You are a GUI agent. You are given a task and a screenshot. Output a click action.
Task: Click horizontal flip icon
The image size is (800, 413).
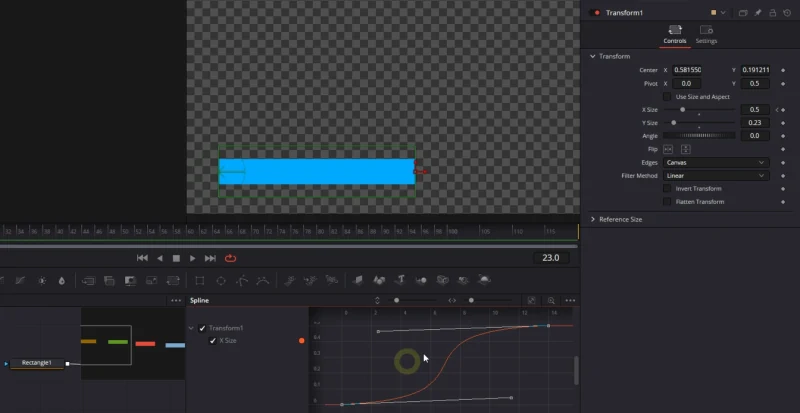tap(669, 149)
